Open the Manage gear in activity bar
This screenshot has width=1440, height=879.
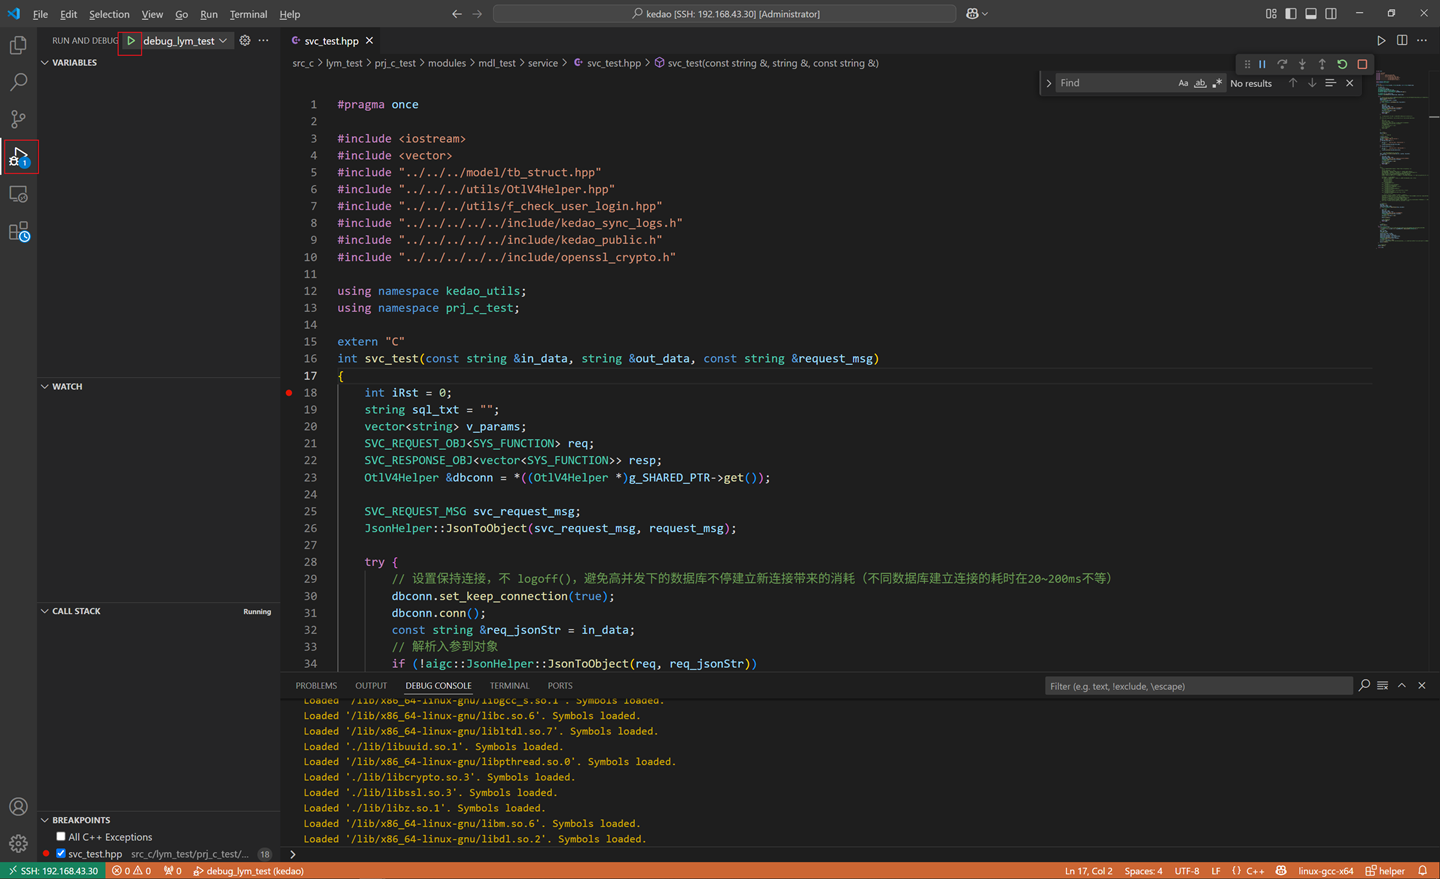click(x=18, y=843)
